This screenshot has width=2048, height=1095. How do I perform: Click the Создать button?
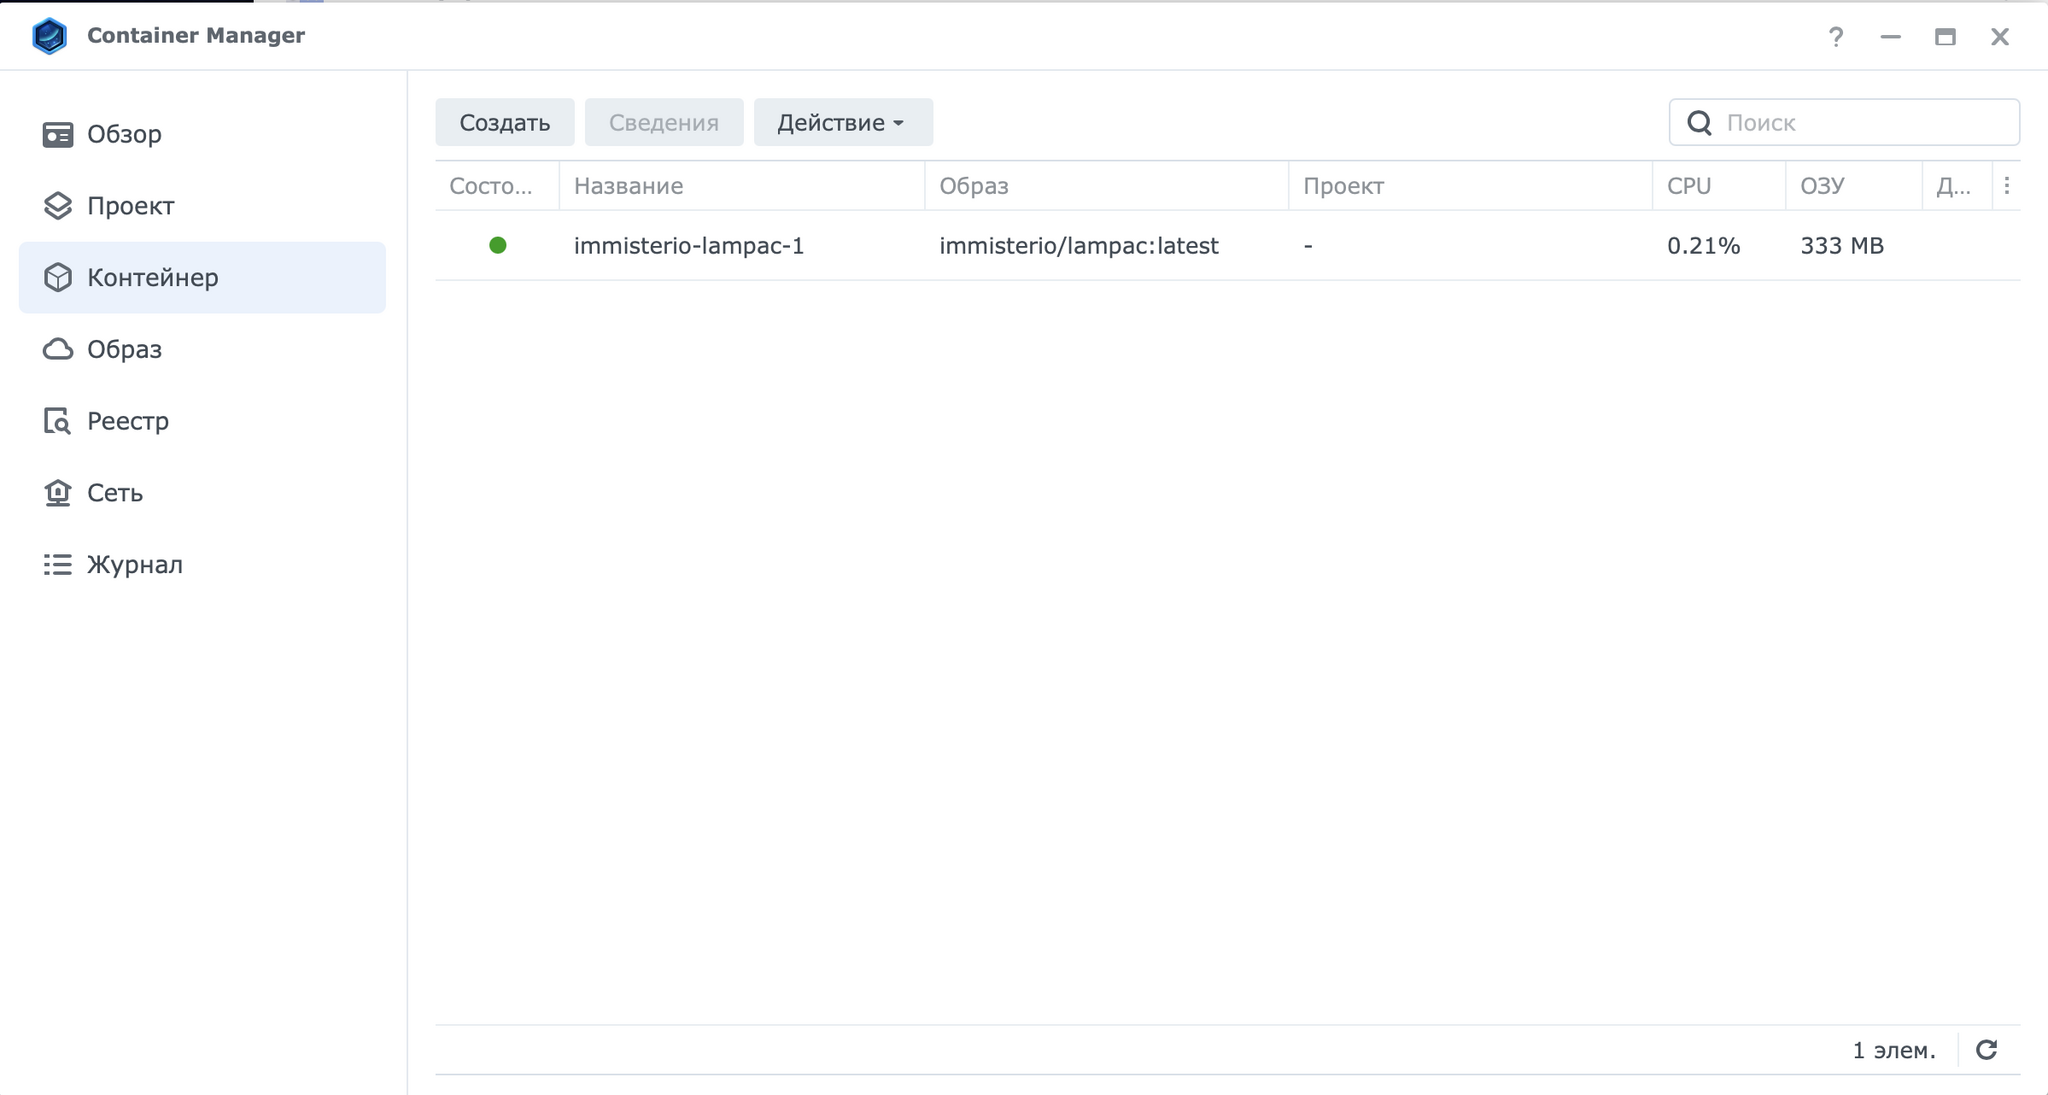point(504,122)
